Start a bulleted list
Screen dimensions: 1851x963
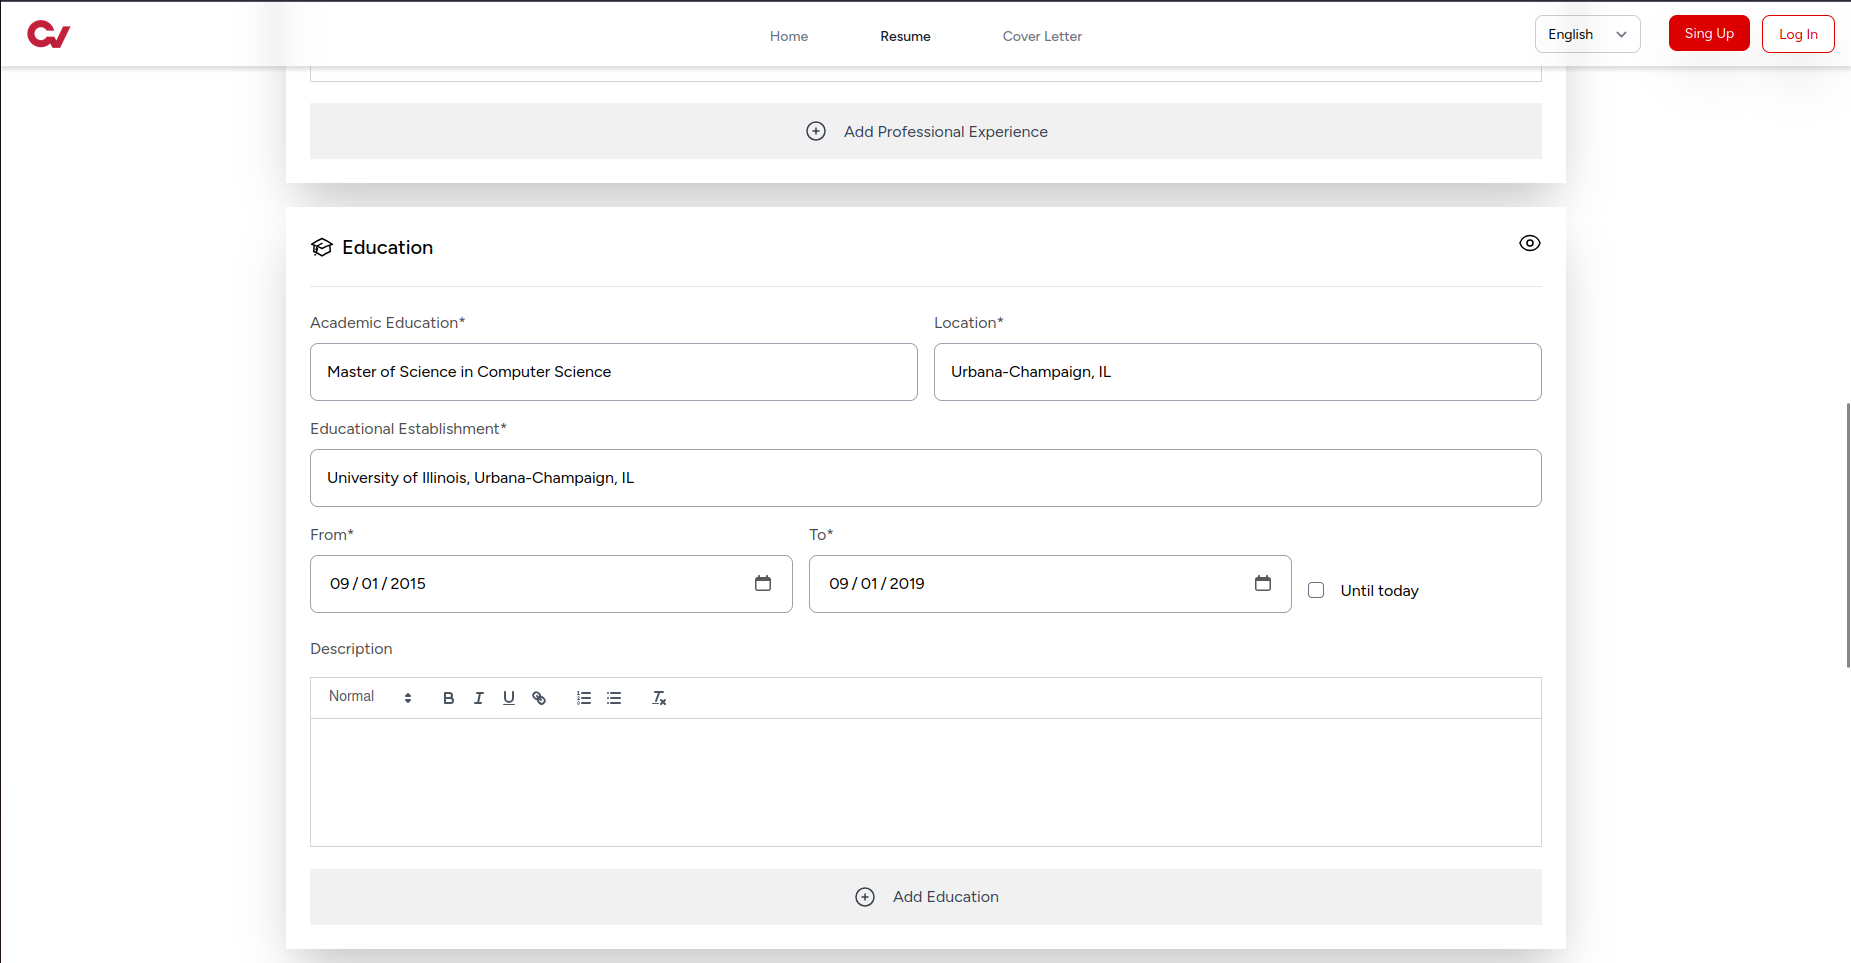point(614,698)
